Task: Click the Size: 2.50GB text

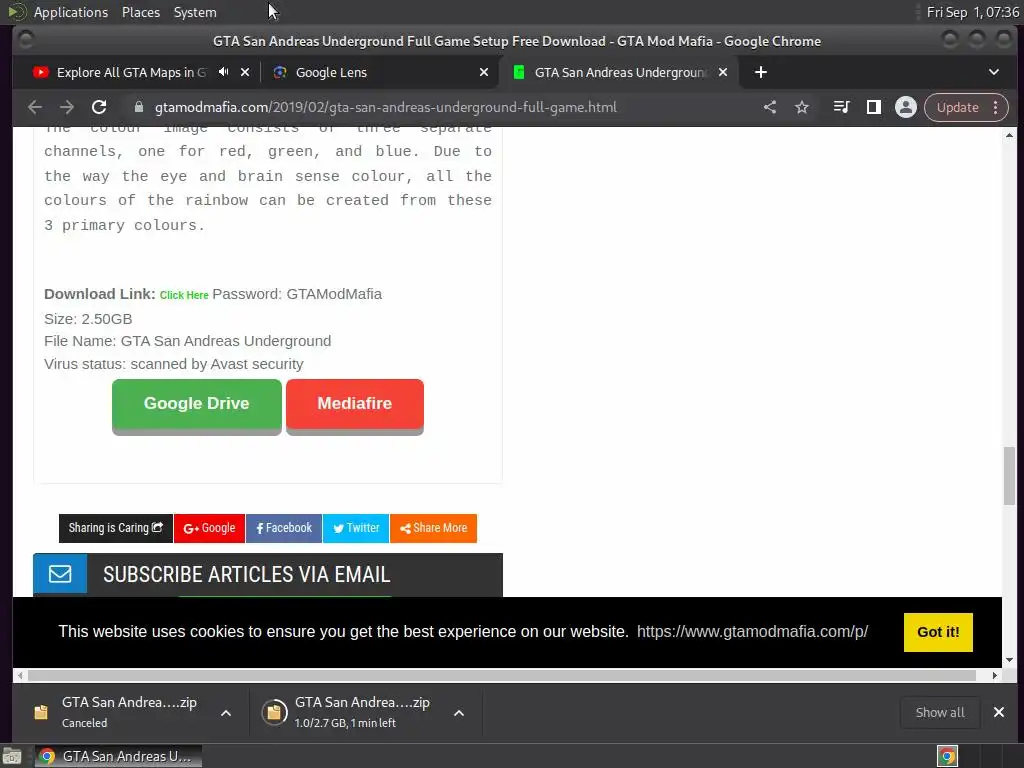Action: (x=88, y=319)
